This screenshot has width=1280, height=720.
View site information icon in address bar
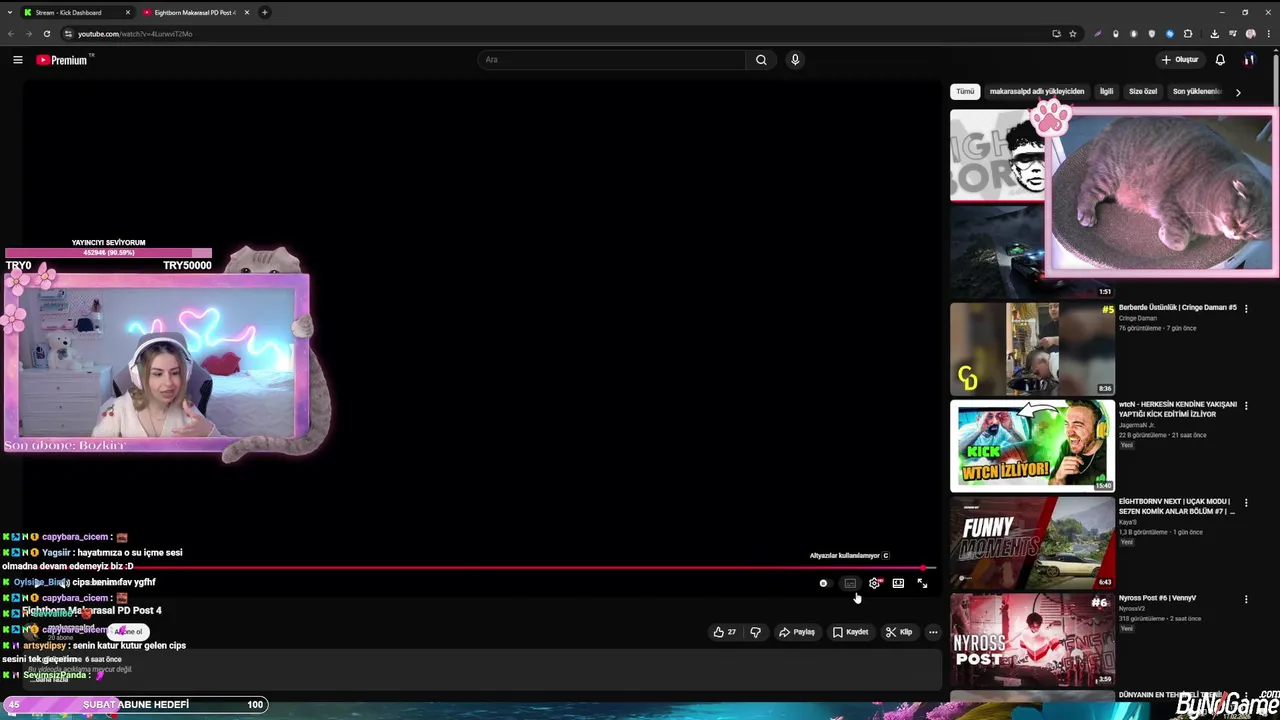point(68,34)
